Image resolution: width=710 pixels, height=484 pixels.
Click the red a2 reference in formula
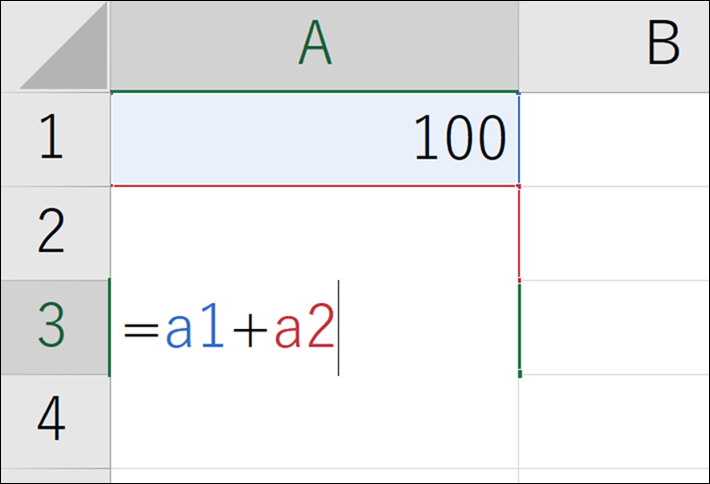tap(303, 329)
